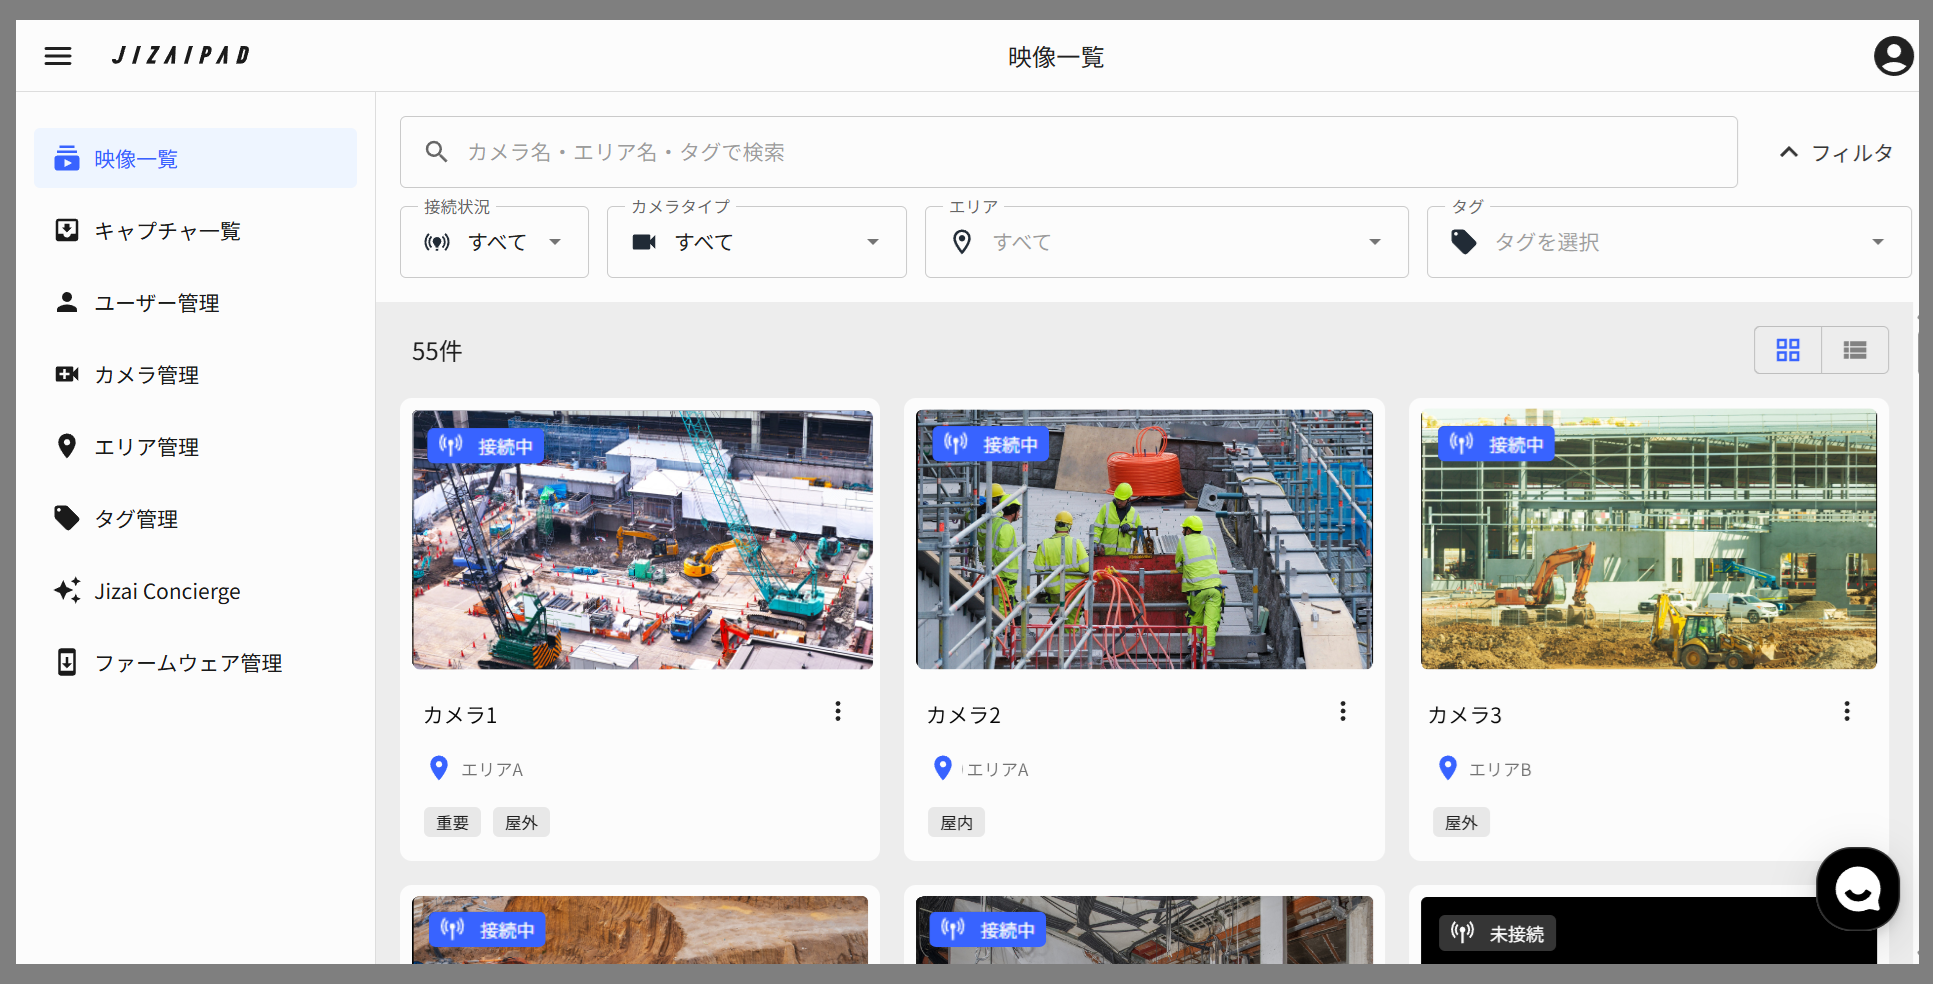Click the search magnifier icon
The height and width of the screenshot is (984, 1933).
[436, 152]
